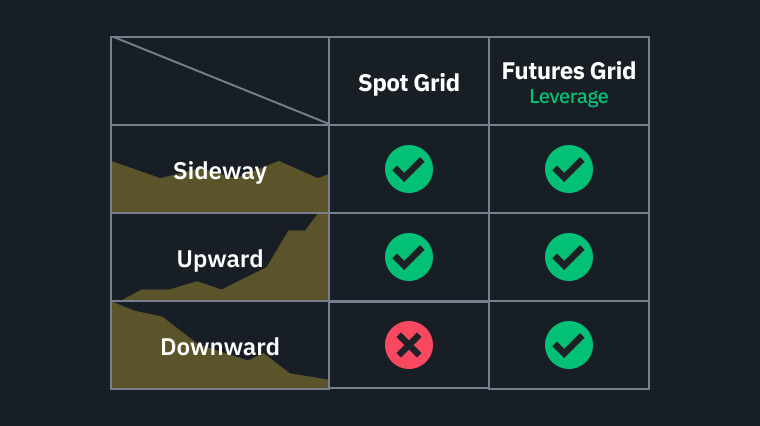
Task: Select the Futures Grid column header
Action: (x=569, y=72)
